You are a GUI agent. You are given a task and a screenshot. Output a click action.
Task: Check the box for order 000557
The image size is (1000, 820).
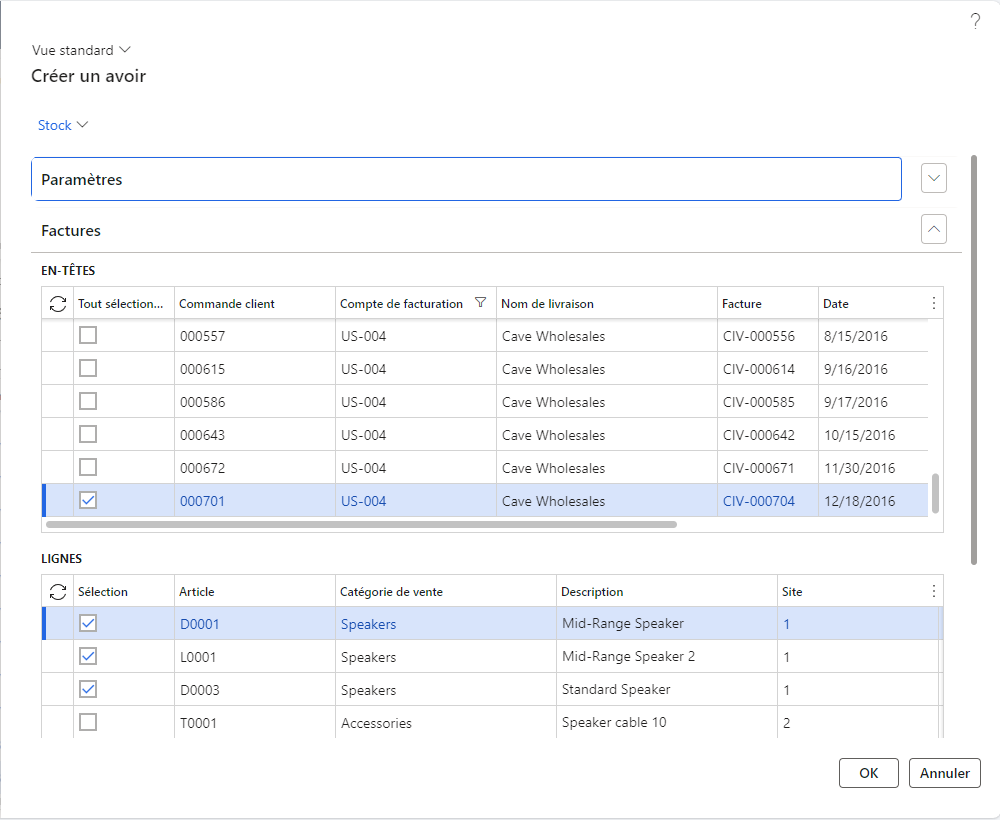click(88, 335)
